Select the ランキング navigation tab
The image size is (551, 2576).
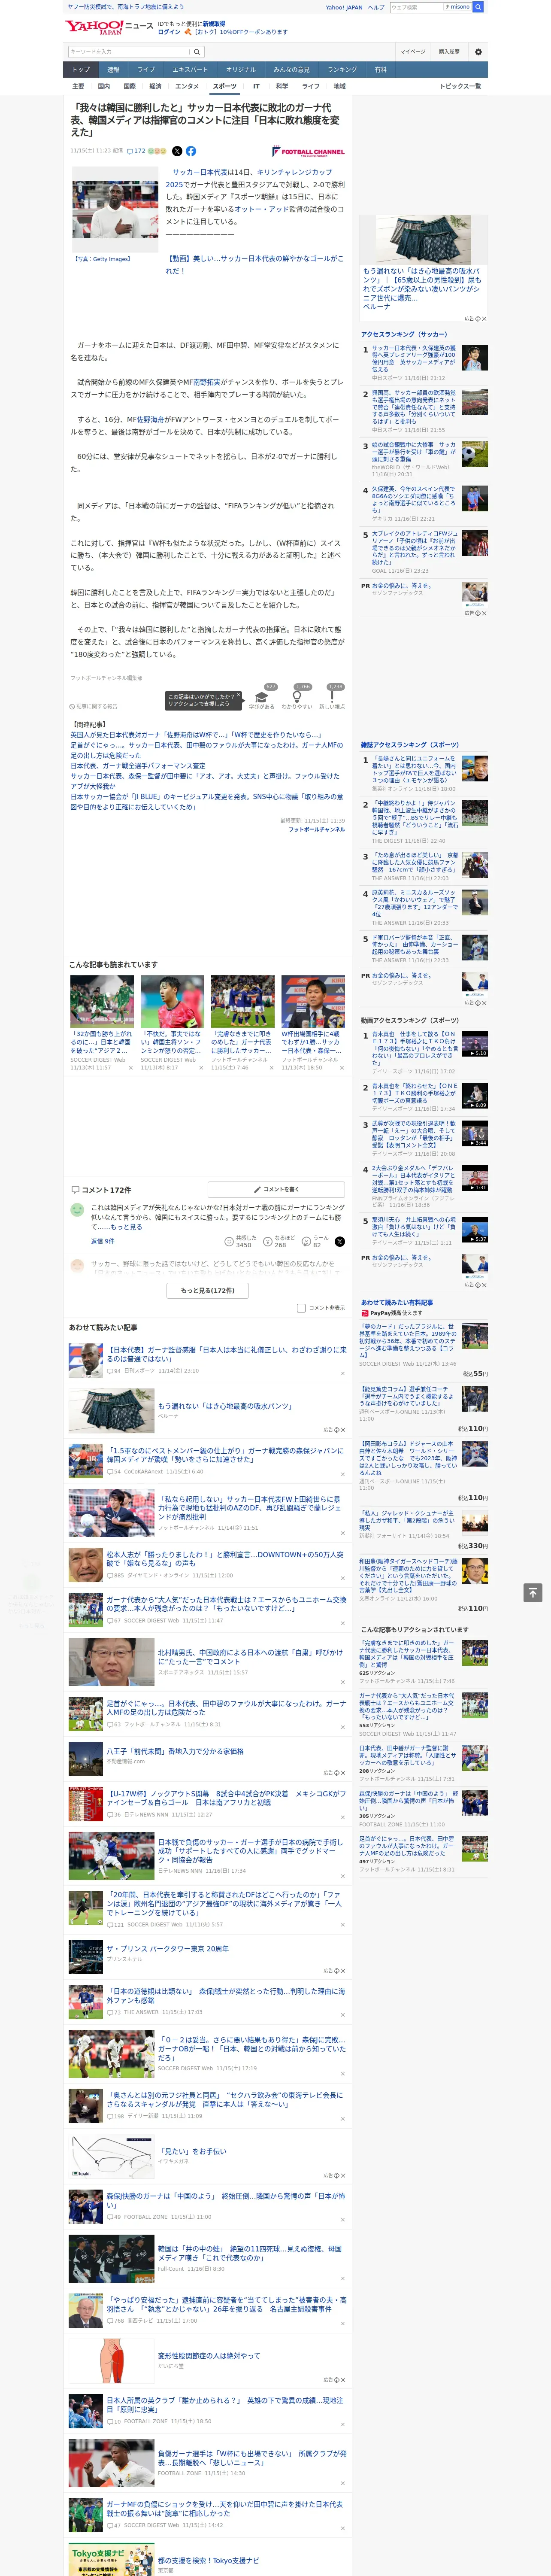[x=342, y=70]
